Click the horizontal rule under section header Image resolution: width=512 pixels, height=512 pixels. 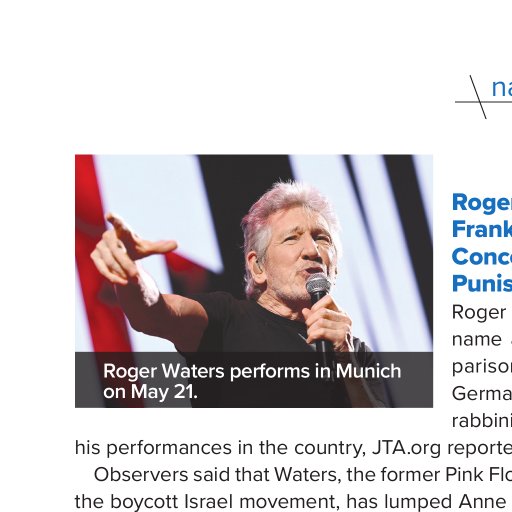[x=483, y=102]
